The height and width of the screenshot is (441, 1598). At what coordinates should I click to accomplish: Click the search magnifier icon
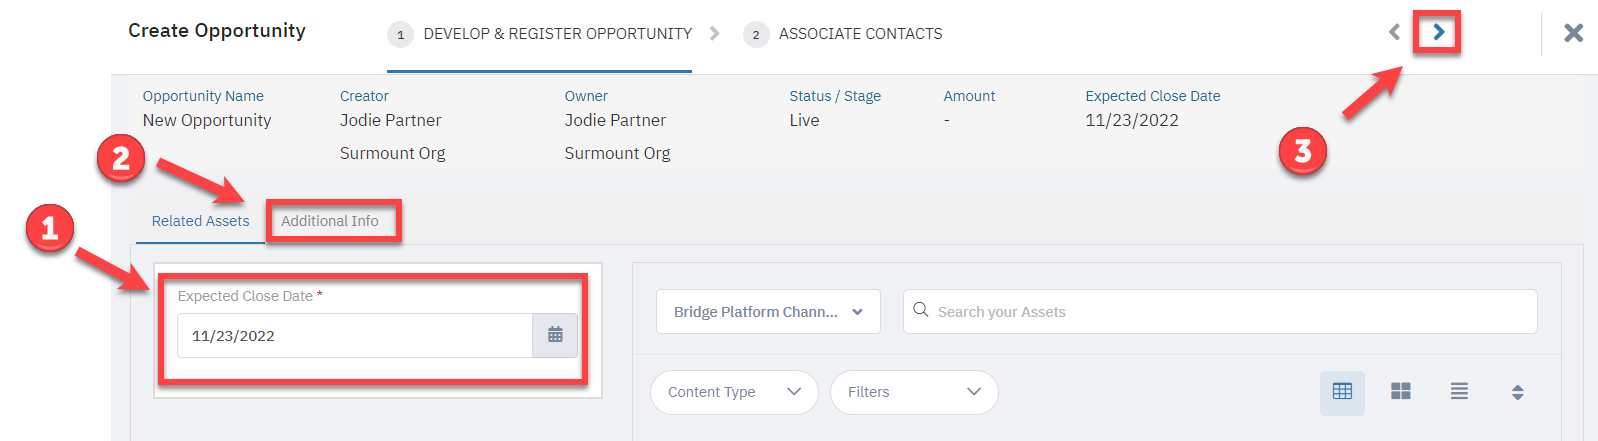[x=921, y=311]
